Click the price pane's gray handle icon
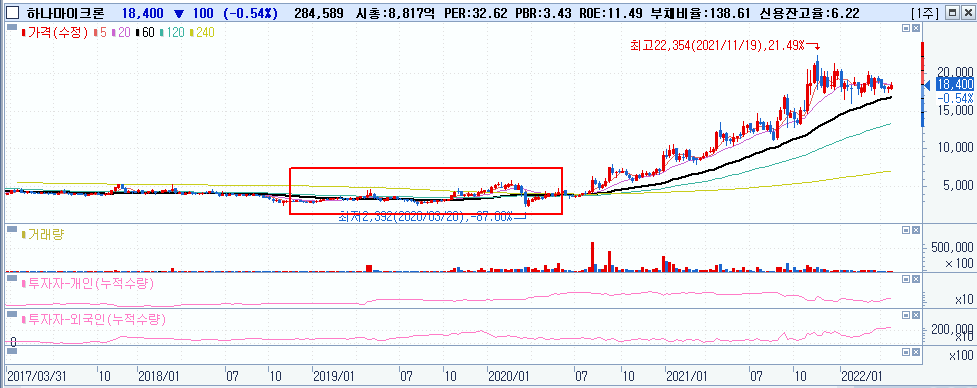 click(11, 27)
